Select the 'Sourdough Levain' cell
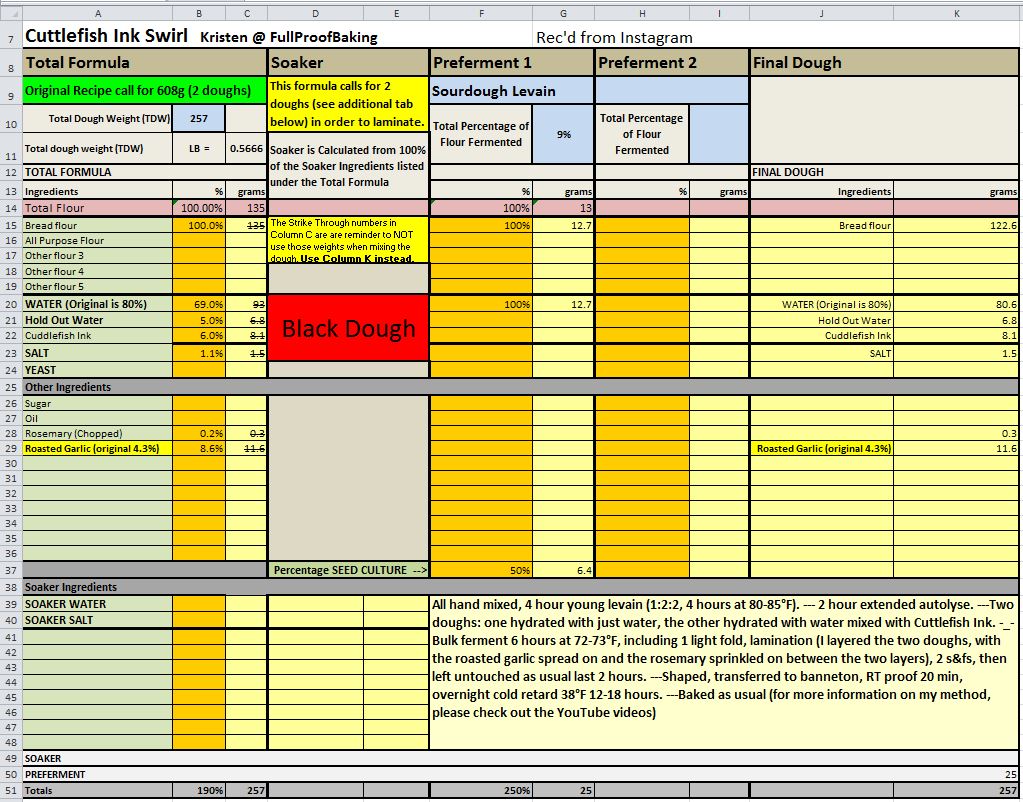This screenshot has width=1023, height=802. (512, 91)
